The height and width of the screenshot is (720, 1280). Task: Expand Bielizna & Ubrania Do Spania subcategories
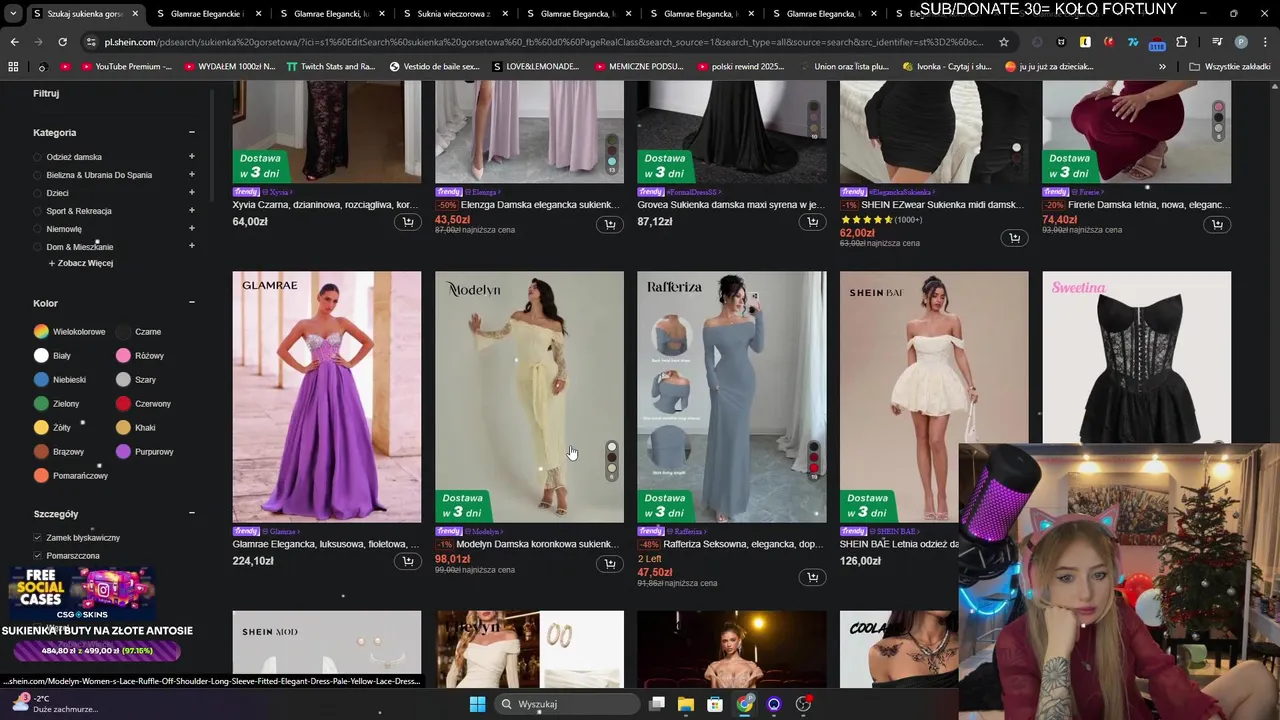click(x=191, y=174)
